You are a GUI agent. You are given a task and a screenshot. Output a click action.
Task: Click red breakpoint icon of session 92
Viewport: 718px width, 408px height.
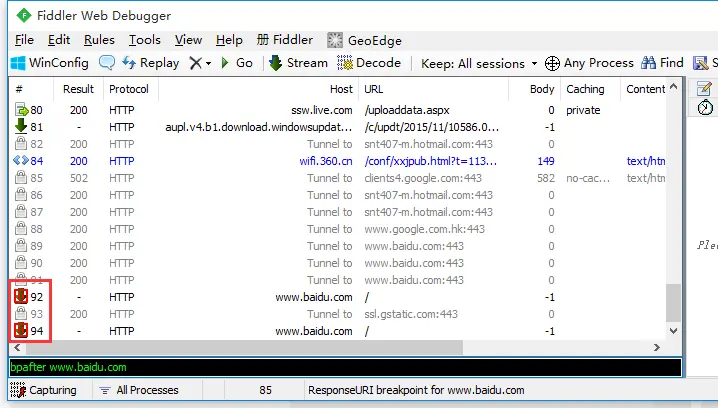pyautogui.click(x=21, y=296)
